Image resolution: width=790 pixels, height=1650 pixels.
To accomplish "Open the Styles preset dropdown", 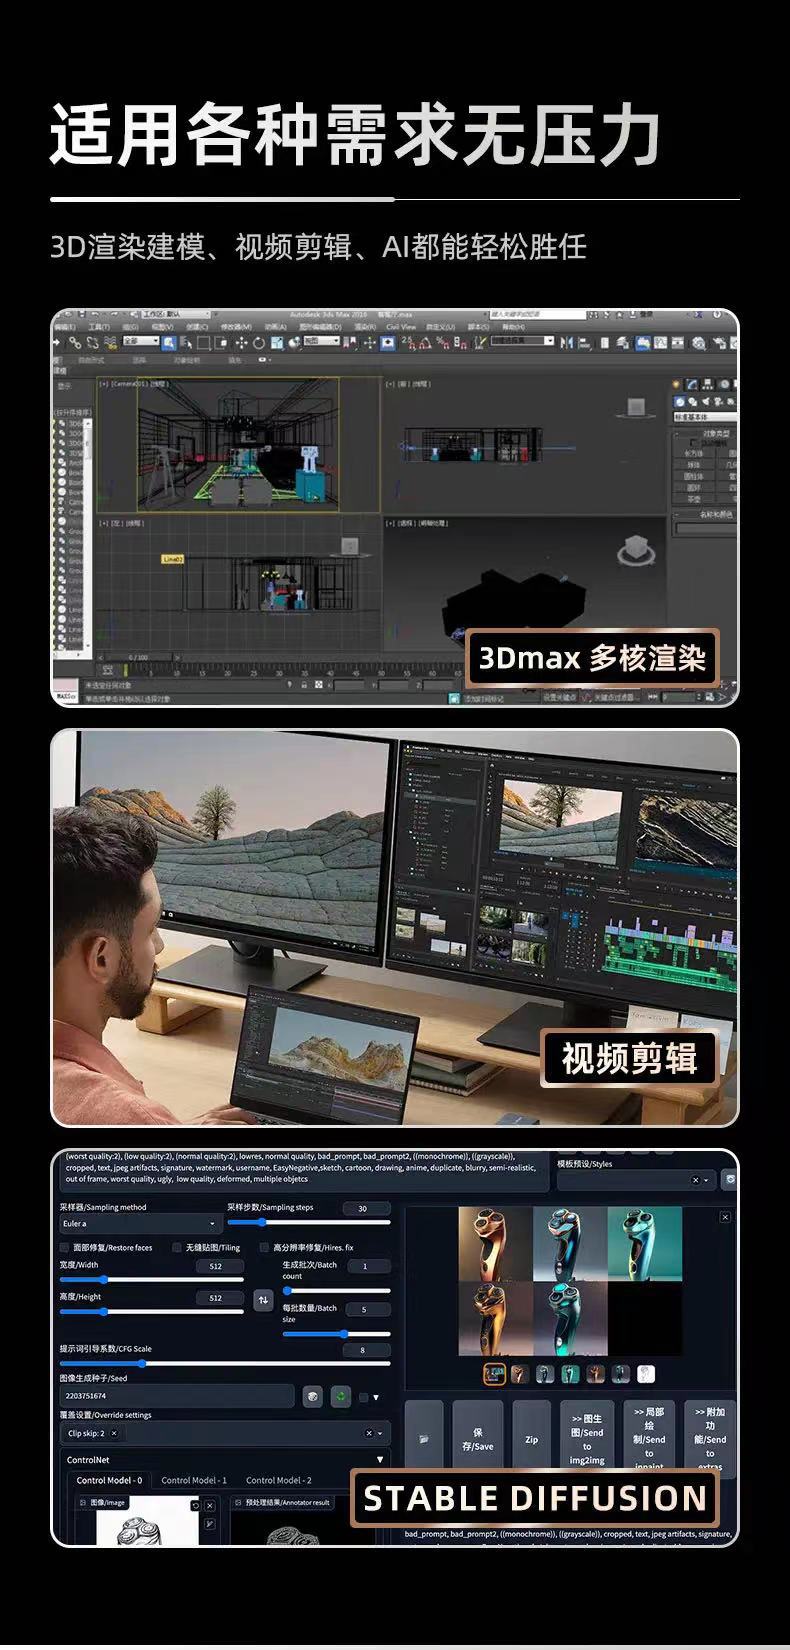I will [x=706, y=1180].
